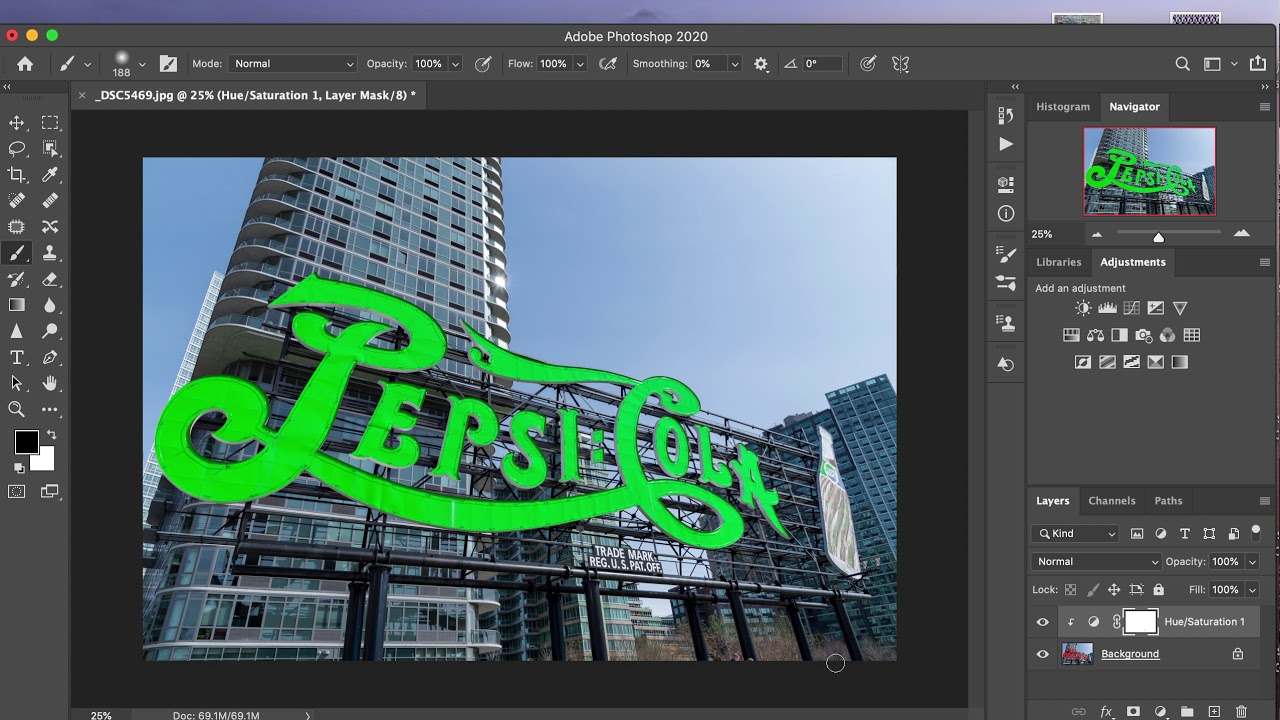
Task: Delete layer with trash icon
Action: (x=1241, y=711)
